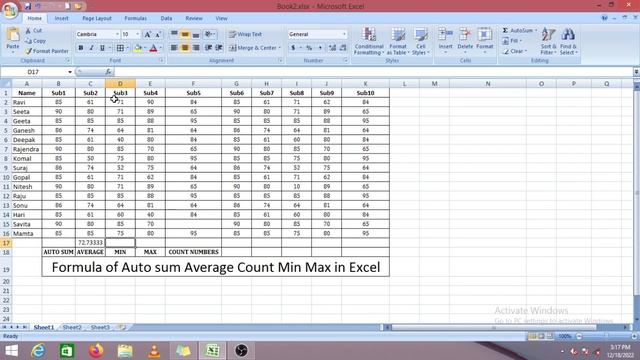Click Insert cells button
This screenshot has width=640, height=360.
tap(446, 40)
